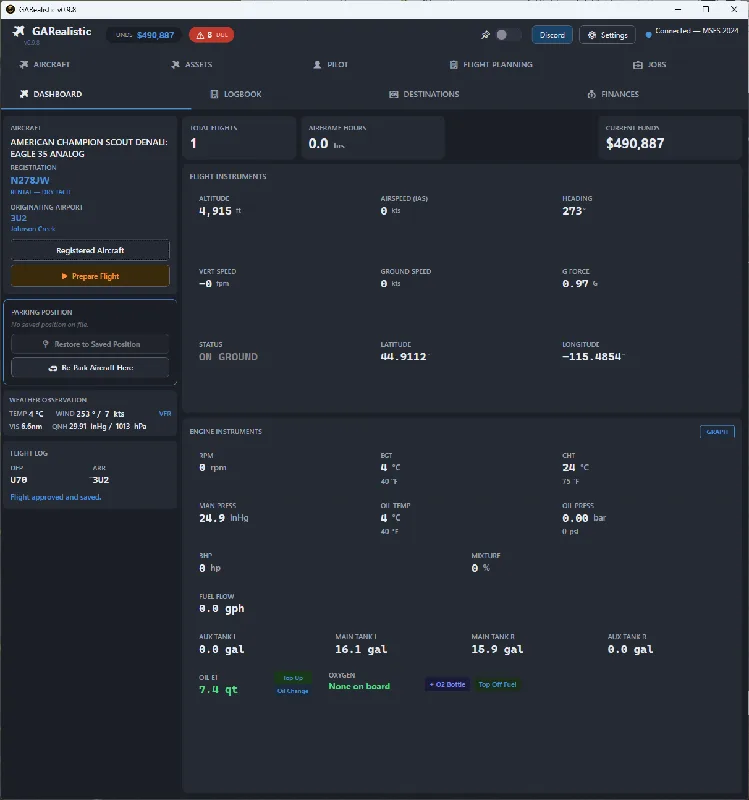
Task: Click the Oil Change button
Action: [x=293, y=691]
